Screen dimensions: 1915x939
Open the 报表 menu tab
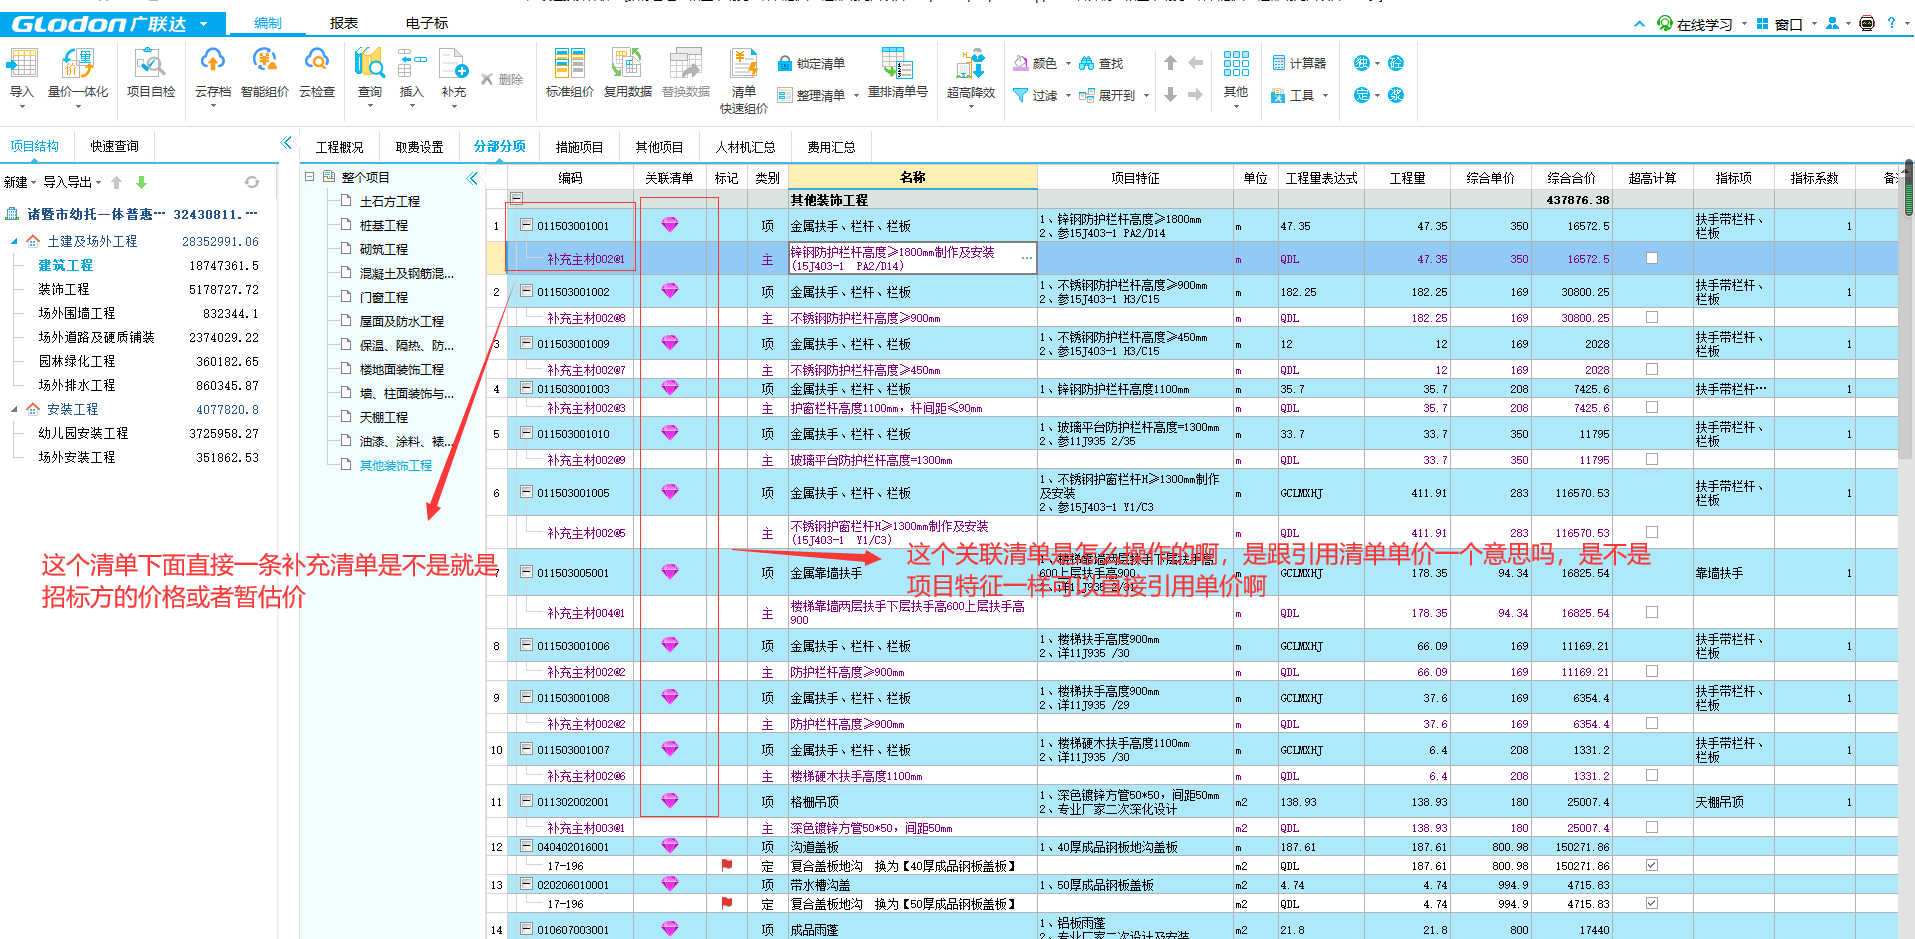tap(343, 23)
